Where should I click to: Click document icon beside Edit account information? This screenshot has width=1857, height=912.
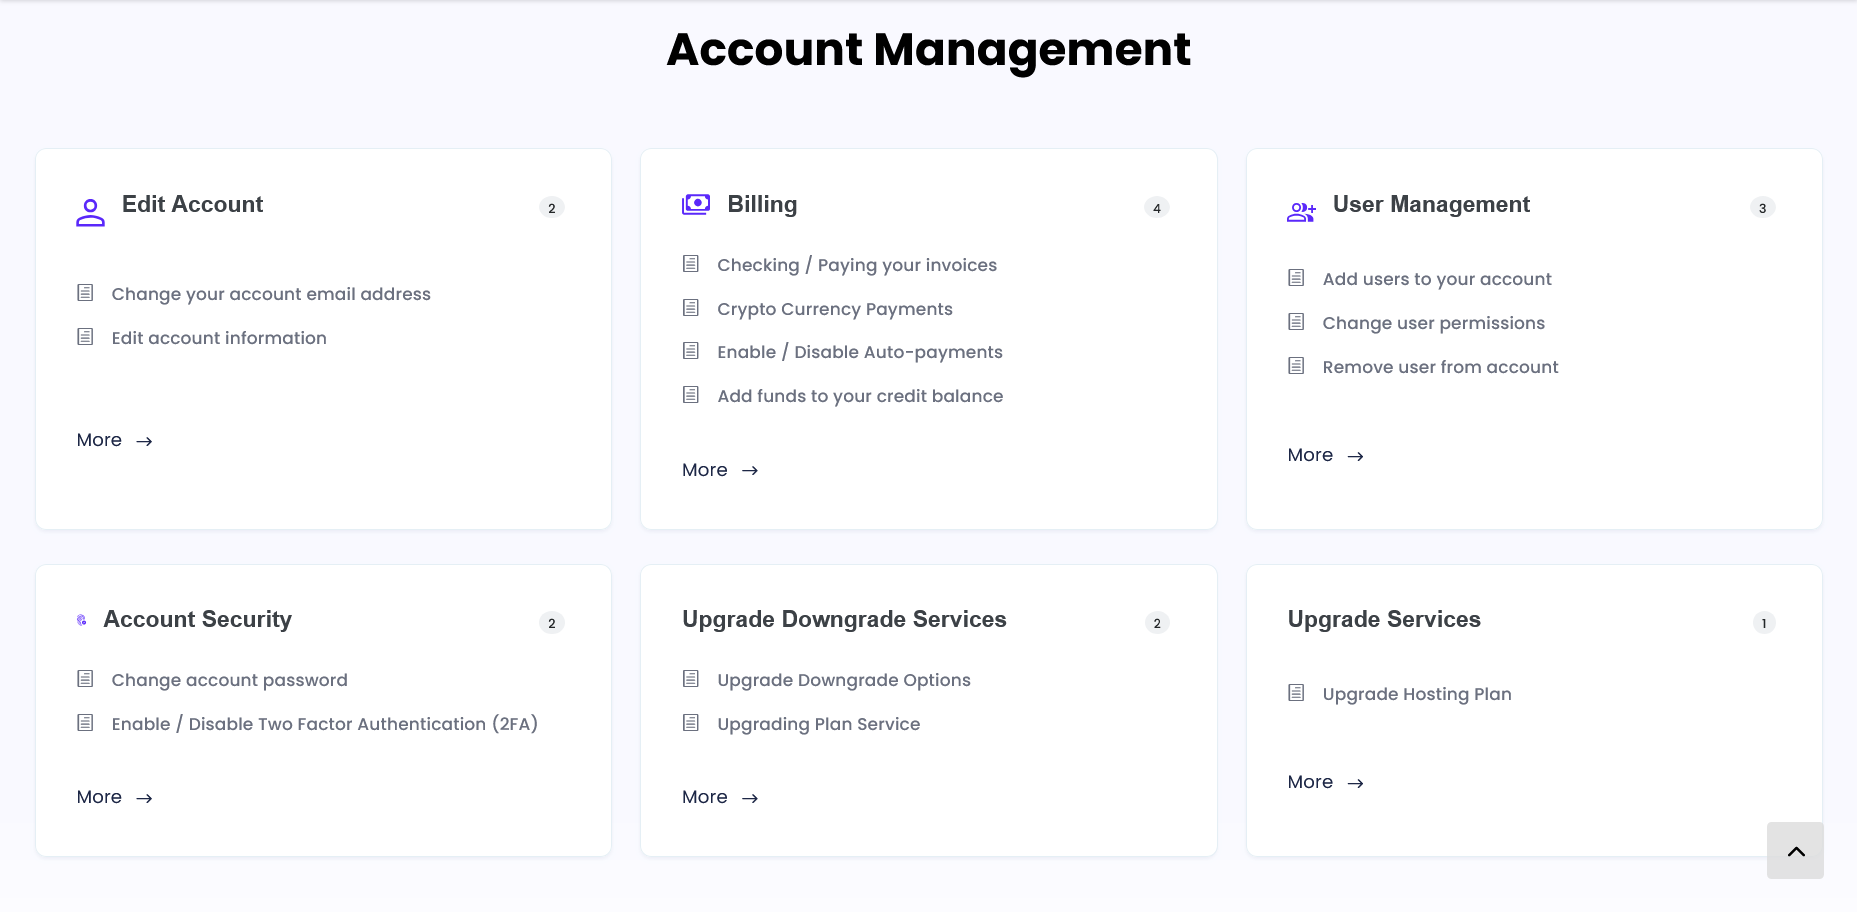click(x=86, y=337)
